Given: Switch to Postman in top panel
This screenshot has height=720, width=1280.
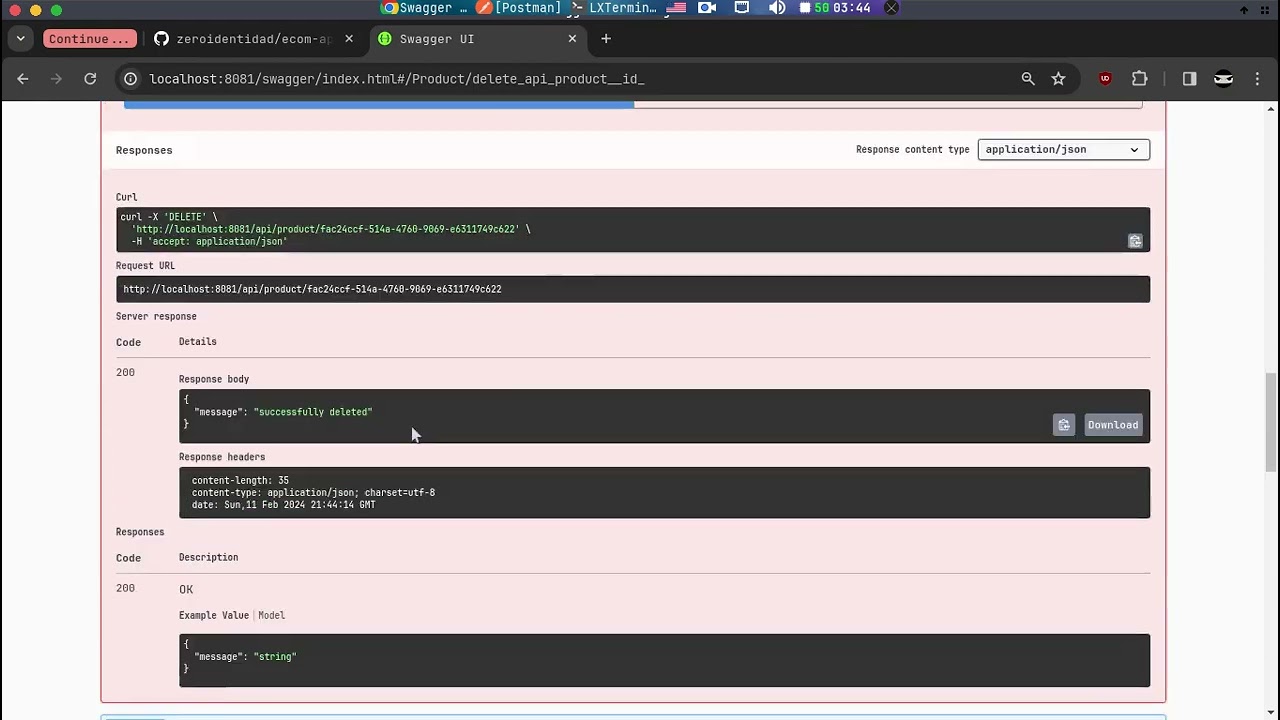Looking at the screenshot, I should pos(519,8).
